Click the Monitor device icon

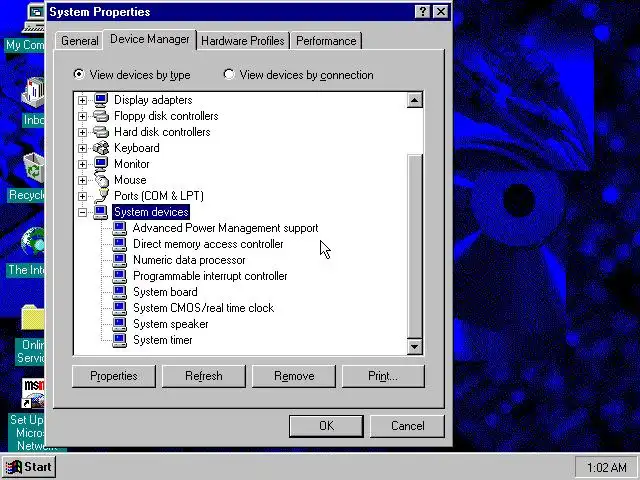(101, 164)
